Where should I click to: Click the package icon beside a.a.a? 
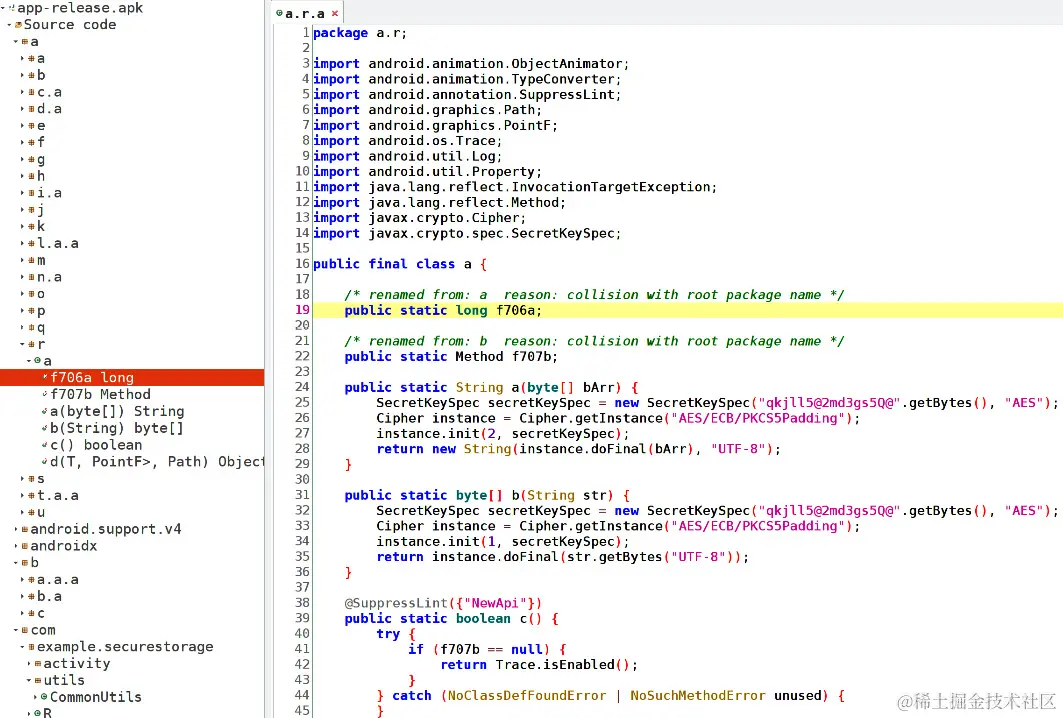tap(31, 580)
